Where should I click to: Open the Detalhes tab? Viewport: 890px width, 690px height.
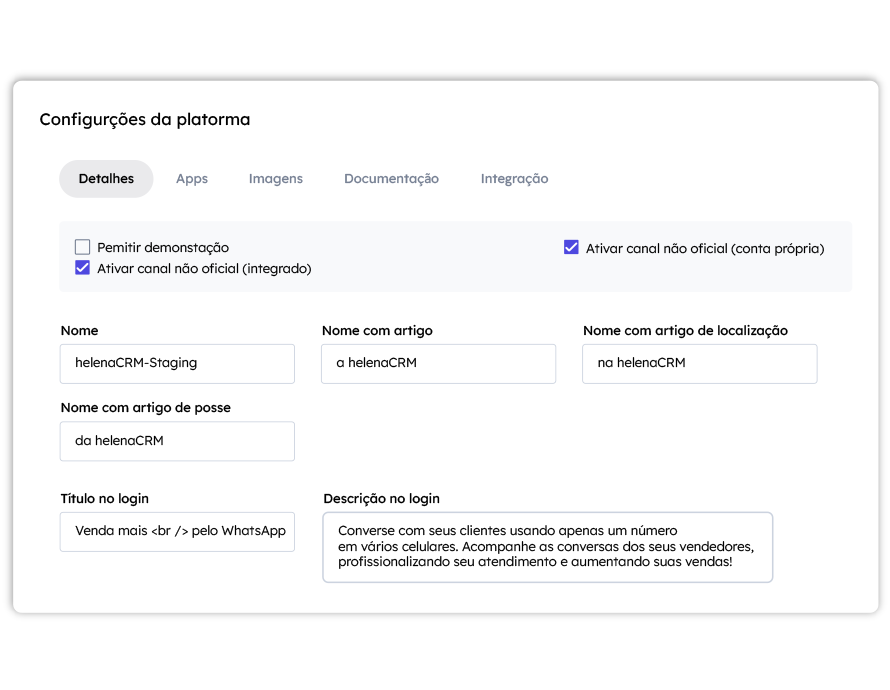click(x=106, y=179)
